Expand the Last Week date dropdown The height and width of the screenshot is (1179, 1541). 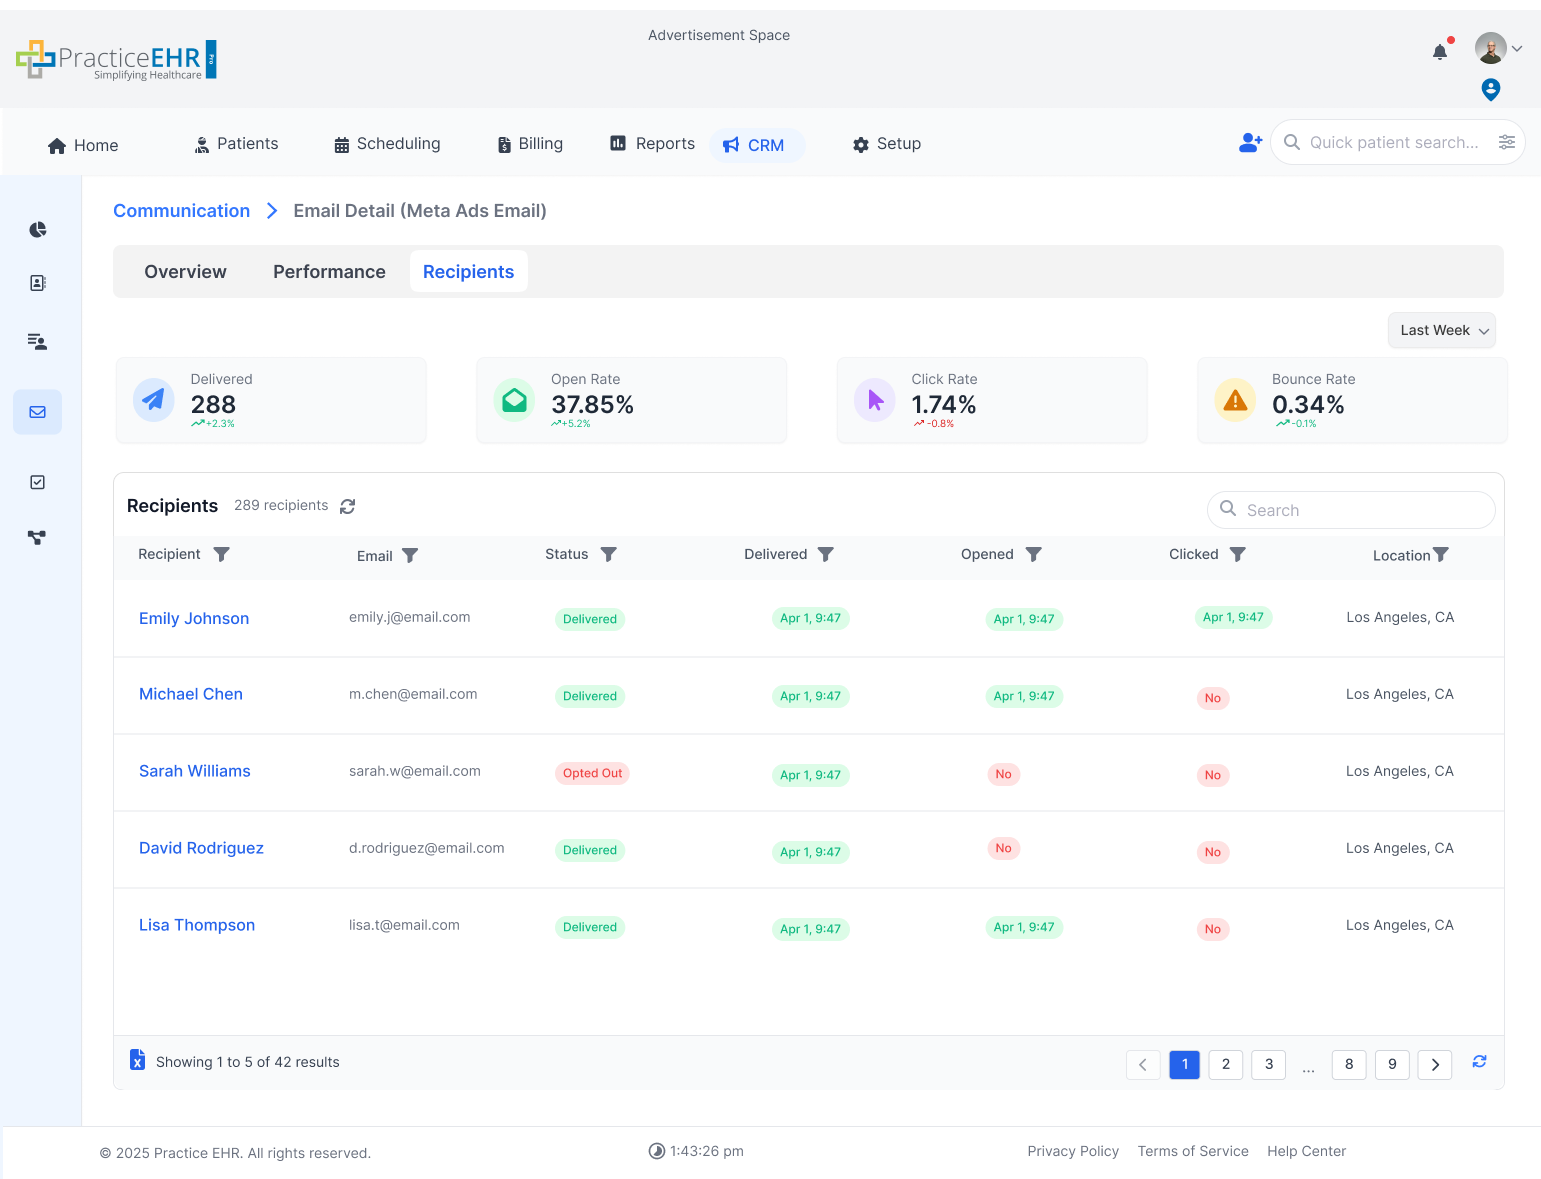(1441, 331)
